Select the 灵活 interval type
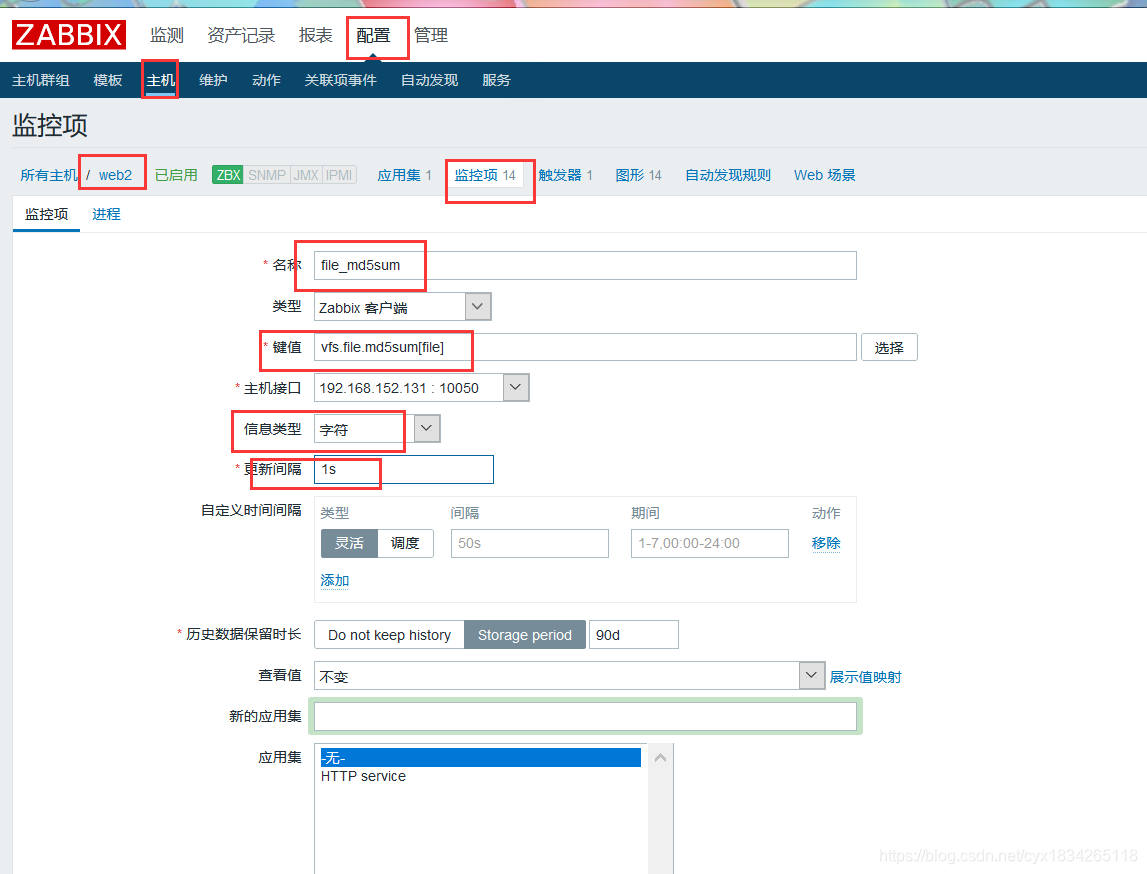Image resolution: width=1147 pixels, height=874 pixels. click(349, 543)
